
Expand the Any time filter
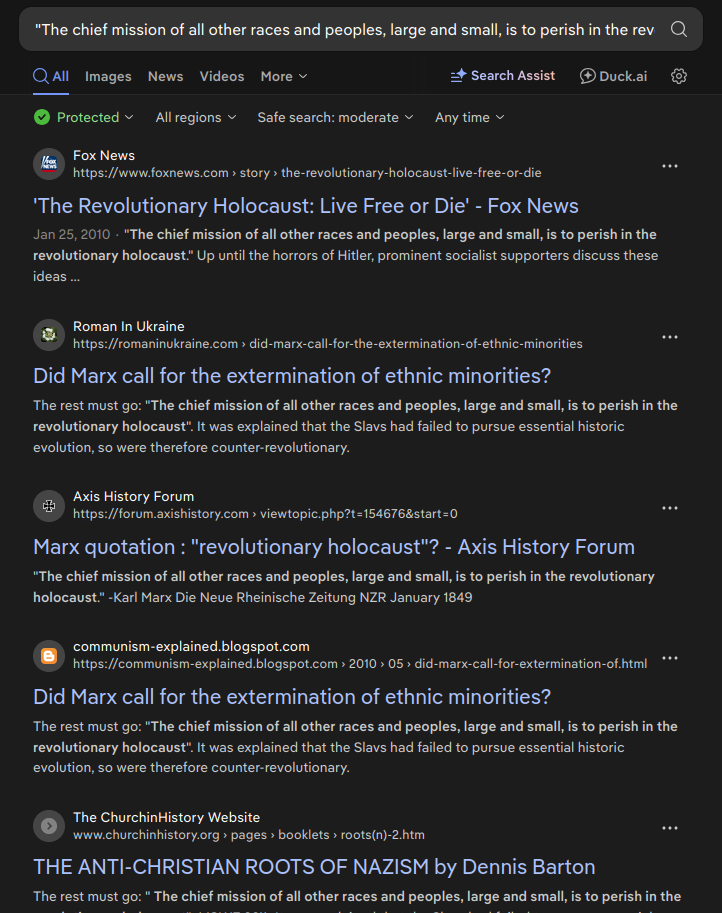(x=470, y=117)
